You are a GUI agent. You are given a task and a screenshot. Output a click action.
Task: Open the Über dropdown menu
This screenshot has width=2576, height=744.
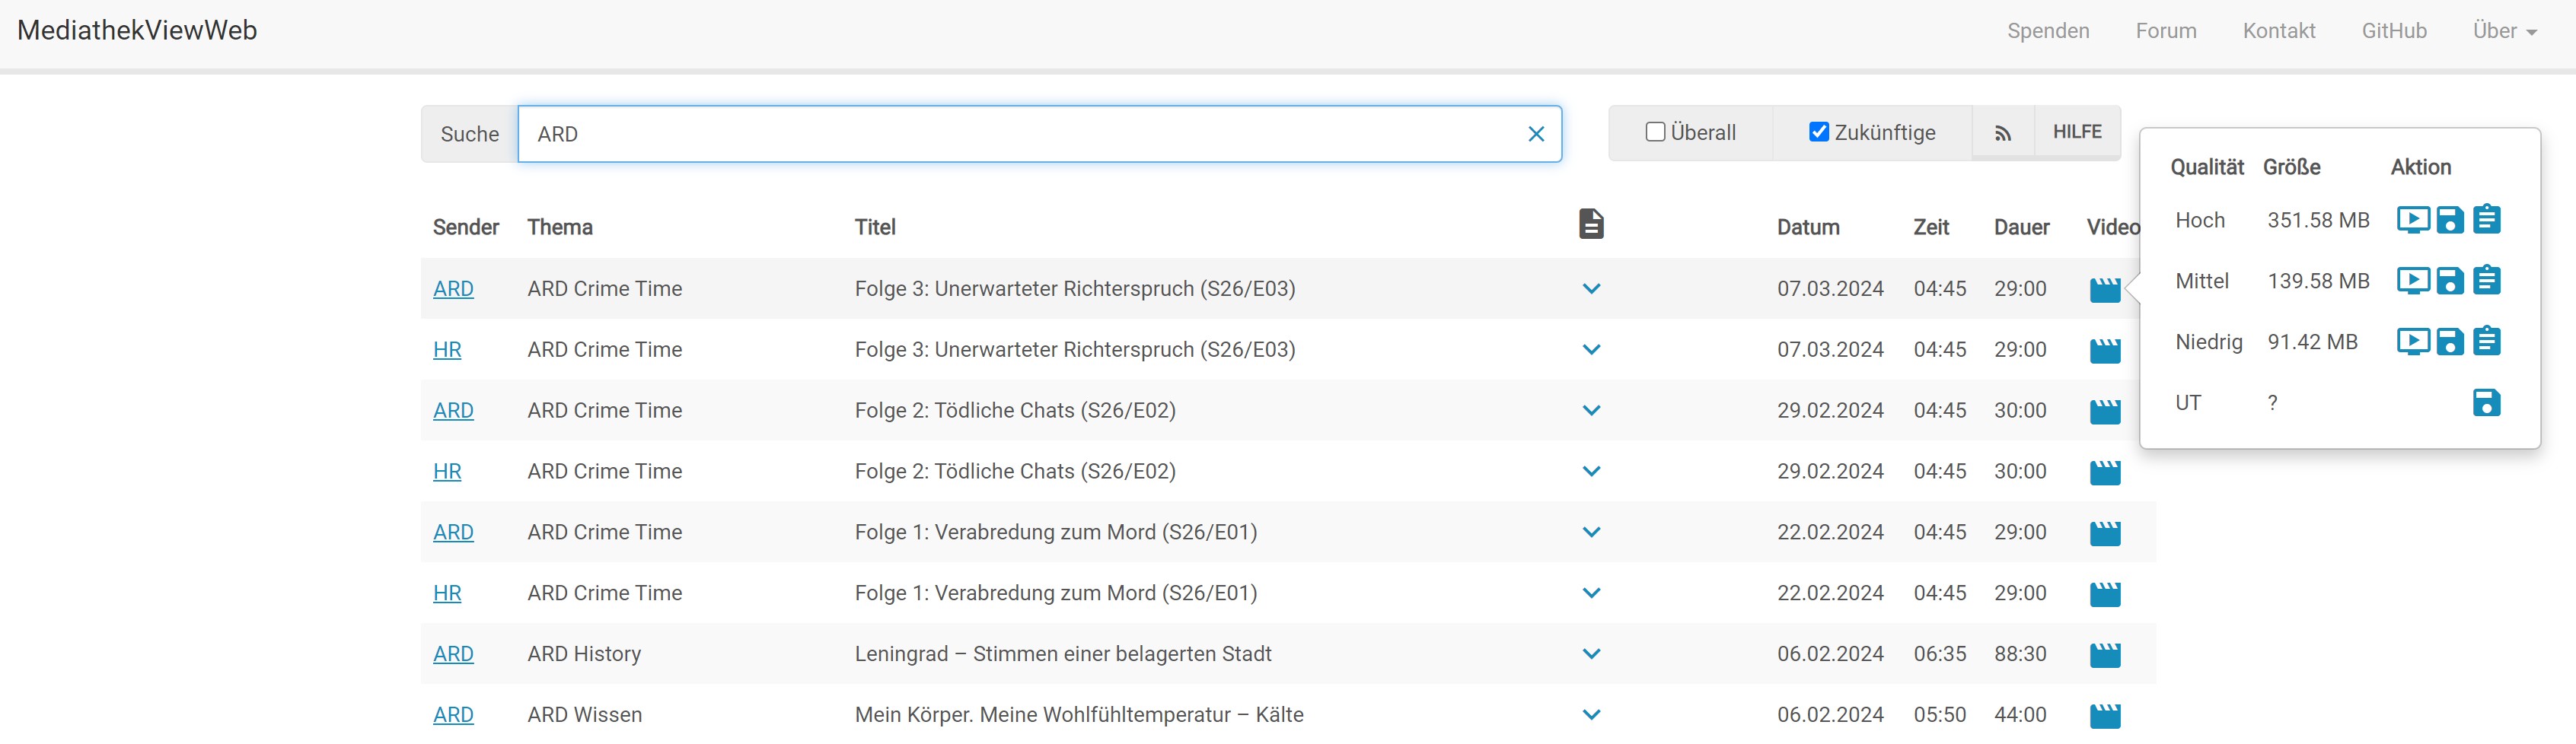pos(2504,31)
